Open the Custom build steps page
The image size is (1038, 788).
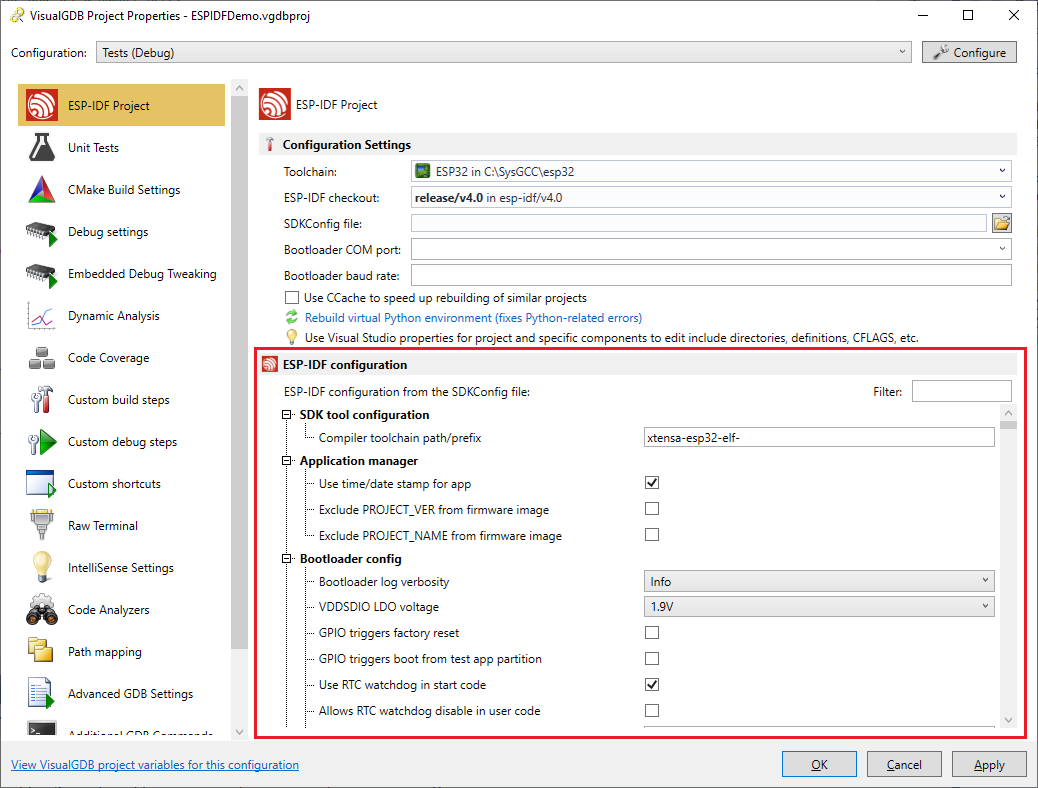[x=122, y=399]
